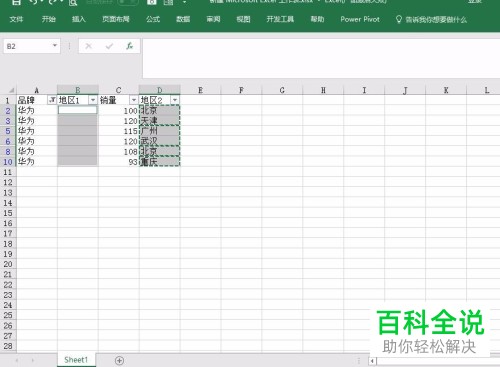Click the 告诉我你想要做什么 search box

pos(436,20)
